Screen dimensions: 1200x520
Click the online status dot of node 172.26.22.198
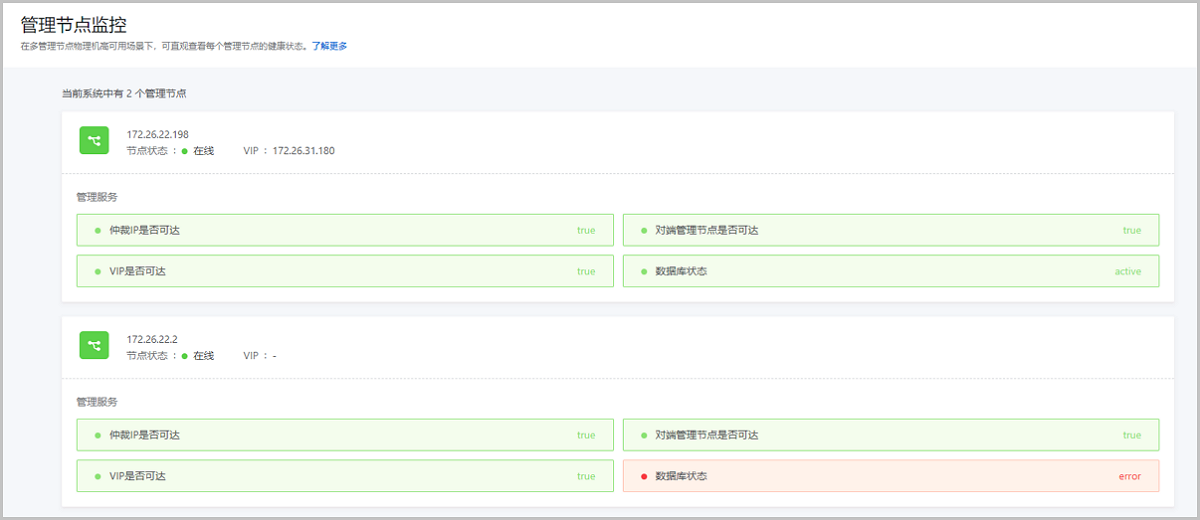pos(185,151)
